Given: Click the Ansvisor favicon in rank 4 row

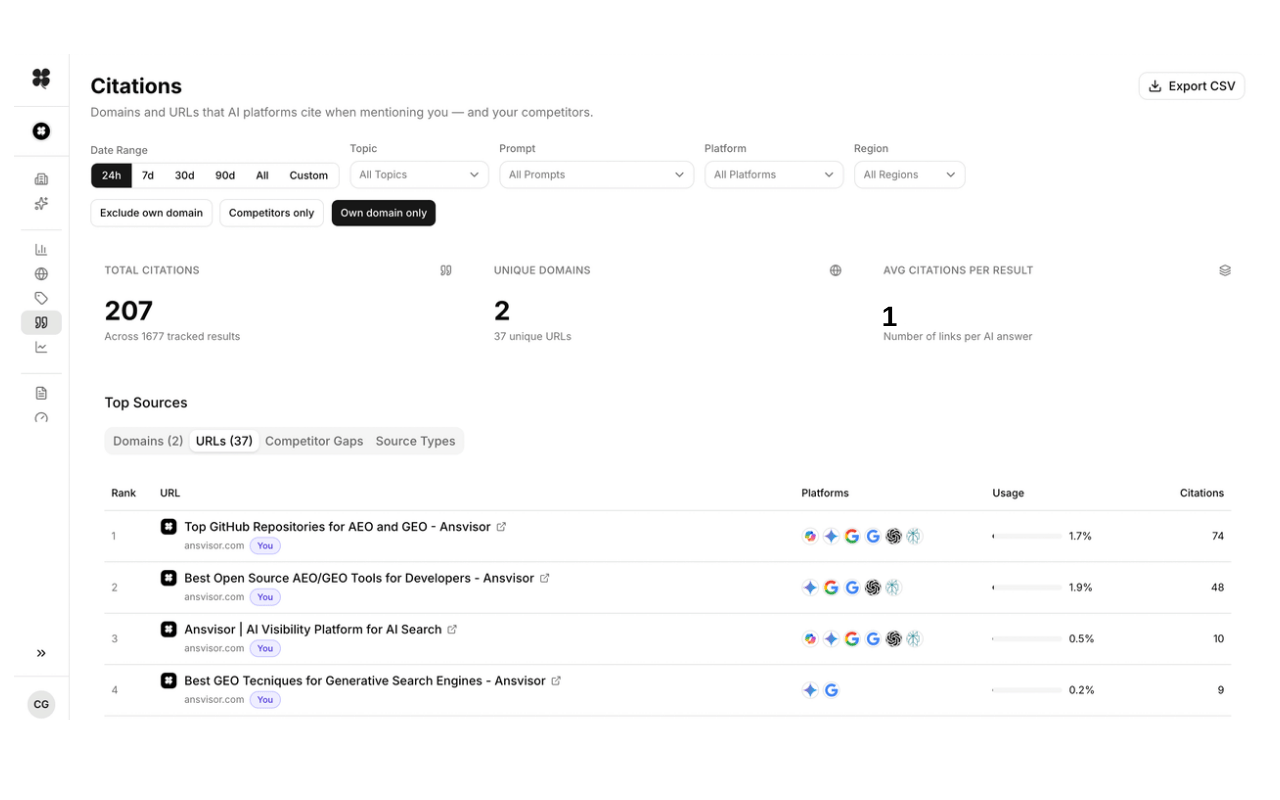Looking at the screenshot, I should pos(169,680).
